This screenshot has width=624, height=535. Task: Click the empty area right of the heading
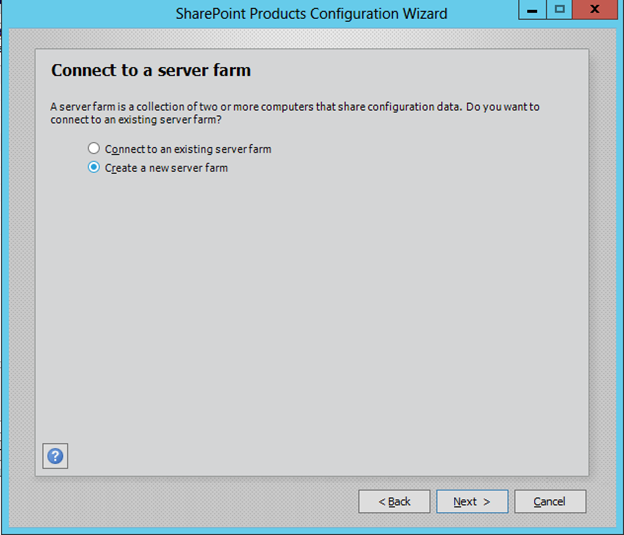420,71
